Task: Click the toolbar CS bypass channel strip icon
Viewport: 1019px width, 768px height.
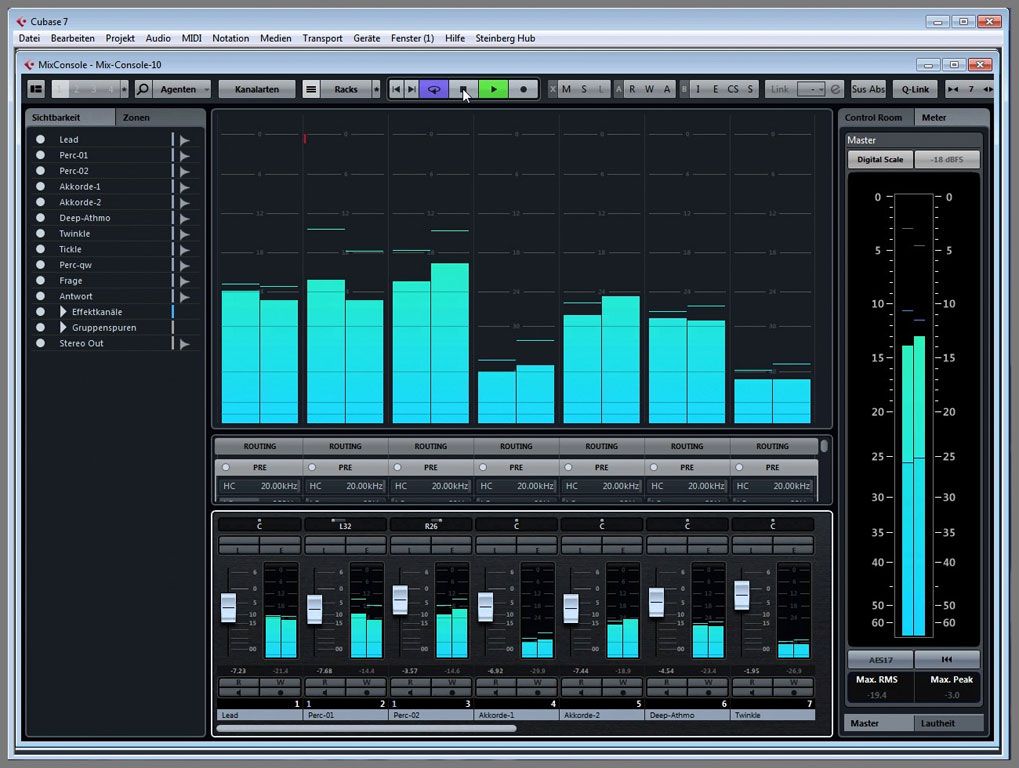Action: coord(733,89)
